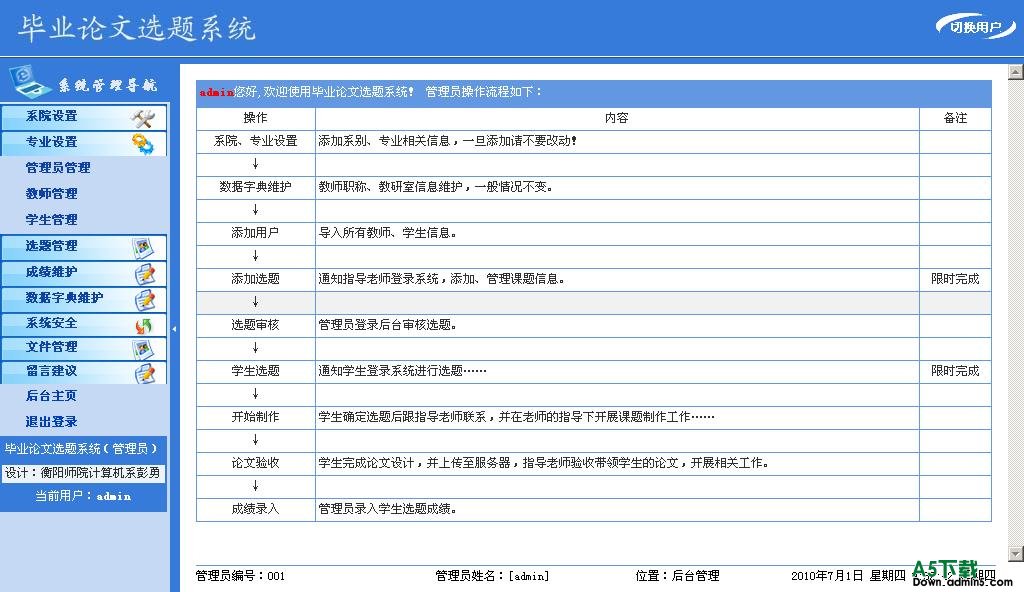This screenshot has width=1024, height=592.
Task: Click the 成绩录入 table cell
Action: tap(255, 509)
